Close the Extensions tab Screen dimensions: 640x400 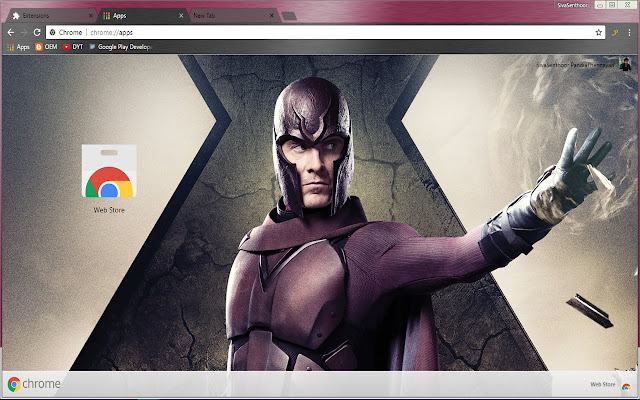coord(91,16)
